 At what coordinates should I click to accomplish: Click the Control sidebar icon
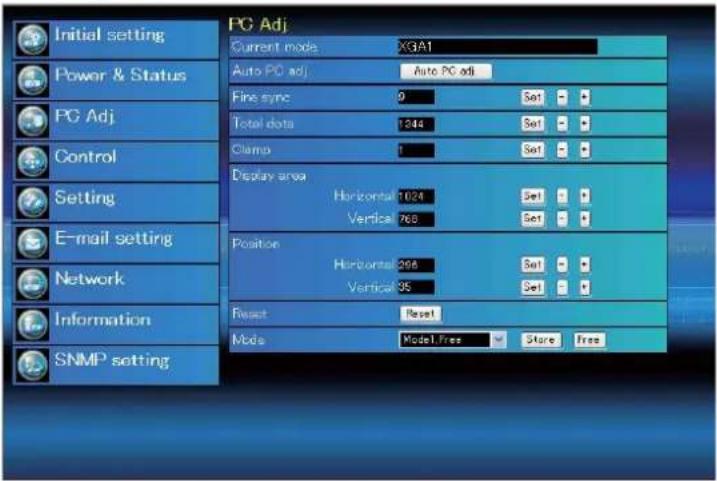pyautogui.click(x=32, y=162)
